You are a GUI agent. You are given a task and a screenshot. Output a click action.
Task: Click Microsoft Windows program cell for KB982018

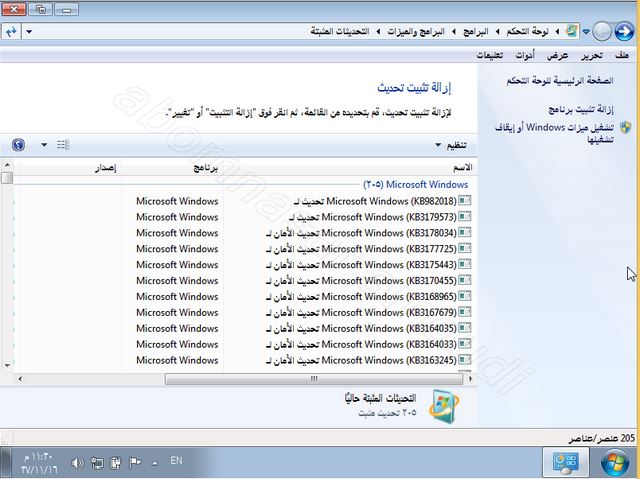click(177, 201)
